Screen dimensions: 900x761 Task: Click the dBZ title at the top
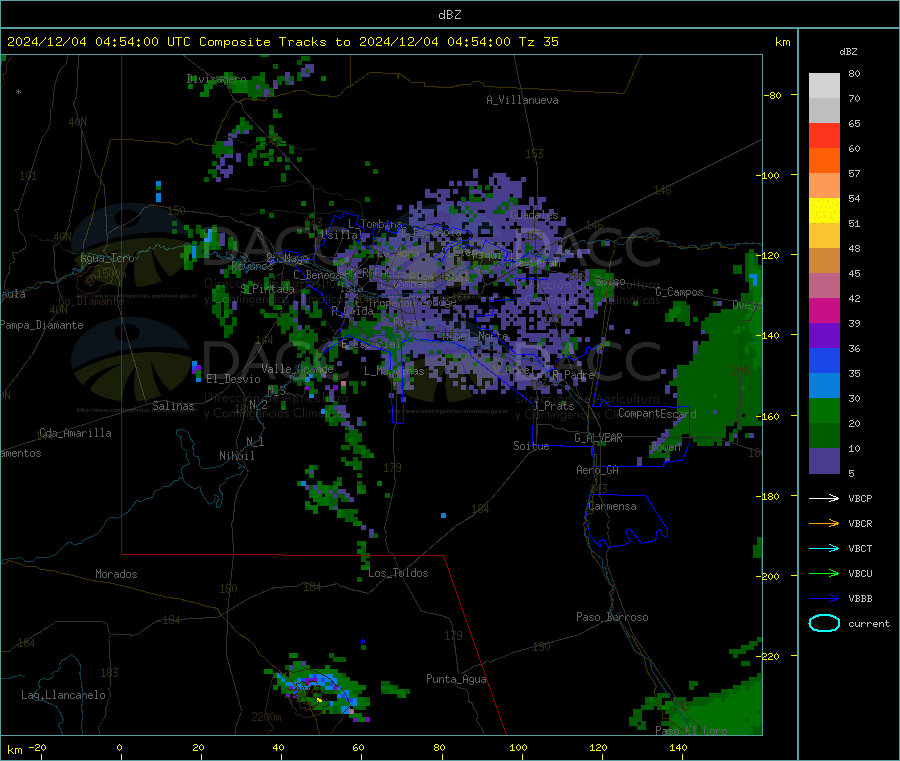(449, 14)
